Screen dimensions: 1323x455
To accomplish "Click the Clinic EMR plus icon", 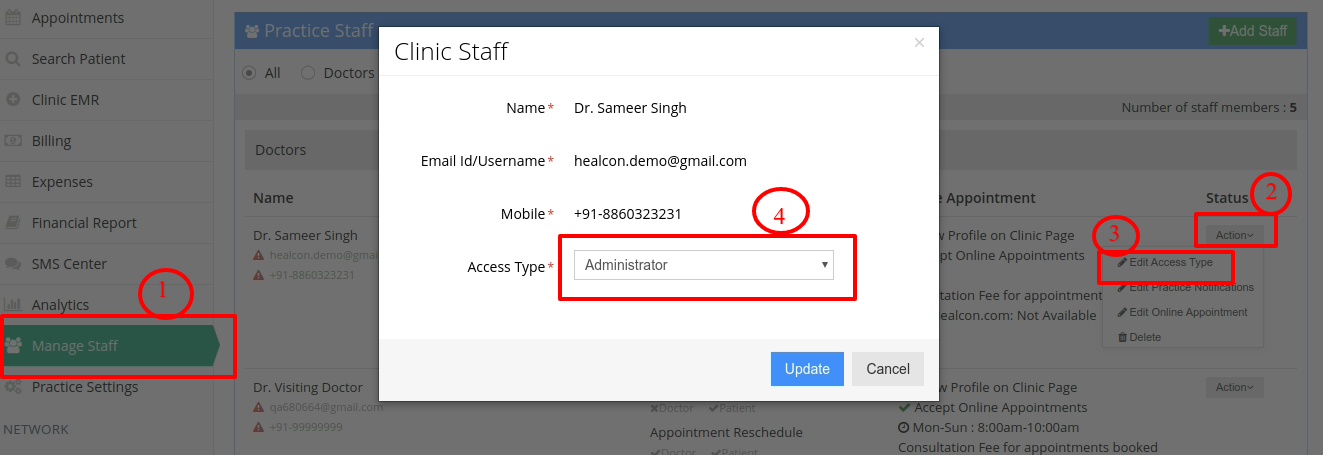I will click(x=14, y=100).
